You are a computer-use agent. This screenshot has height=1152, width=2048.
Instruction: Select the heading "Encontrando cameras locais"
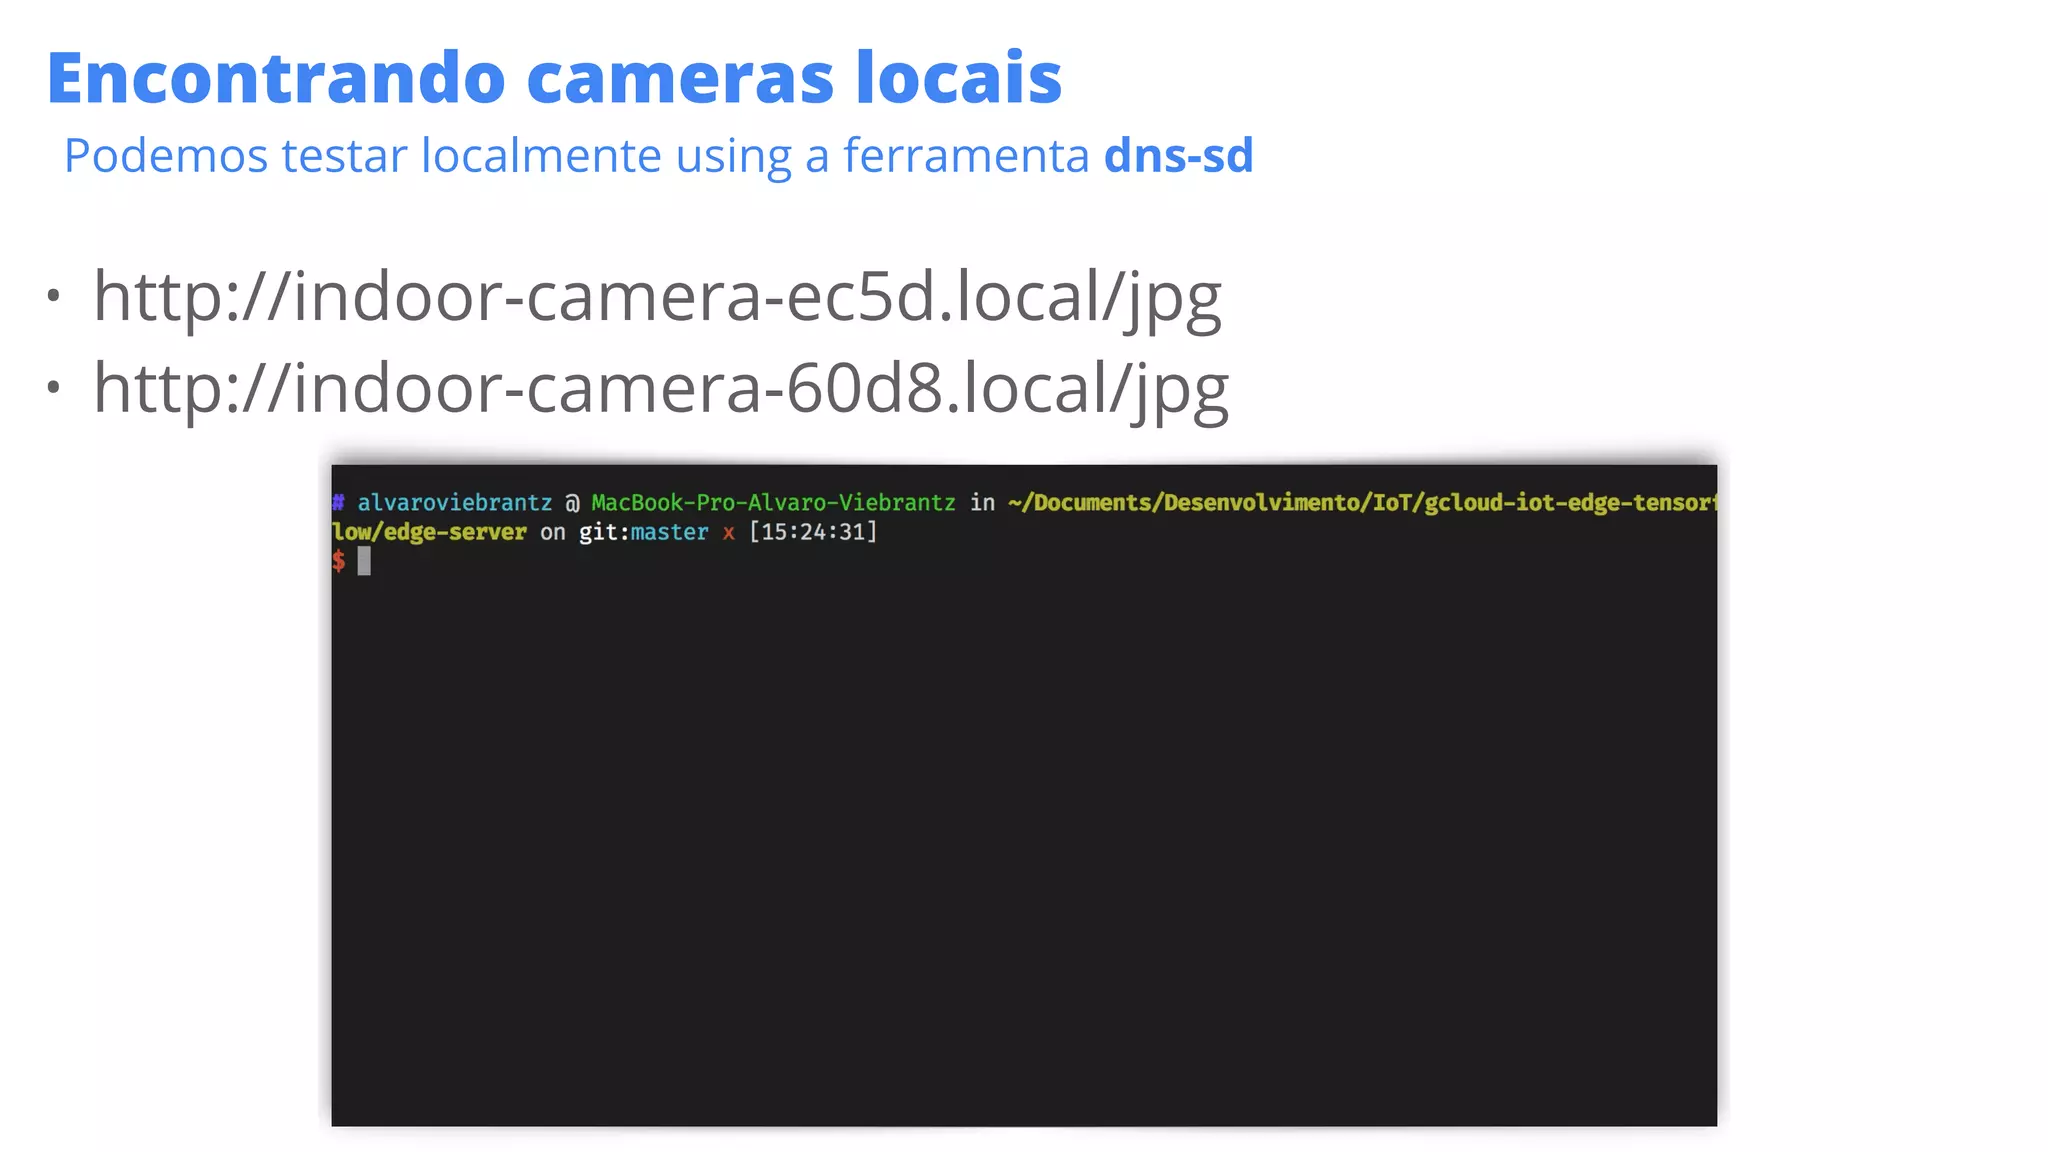point(554,78)
